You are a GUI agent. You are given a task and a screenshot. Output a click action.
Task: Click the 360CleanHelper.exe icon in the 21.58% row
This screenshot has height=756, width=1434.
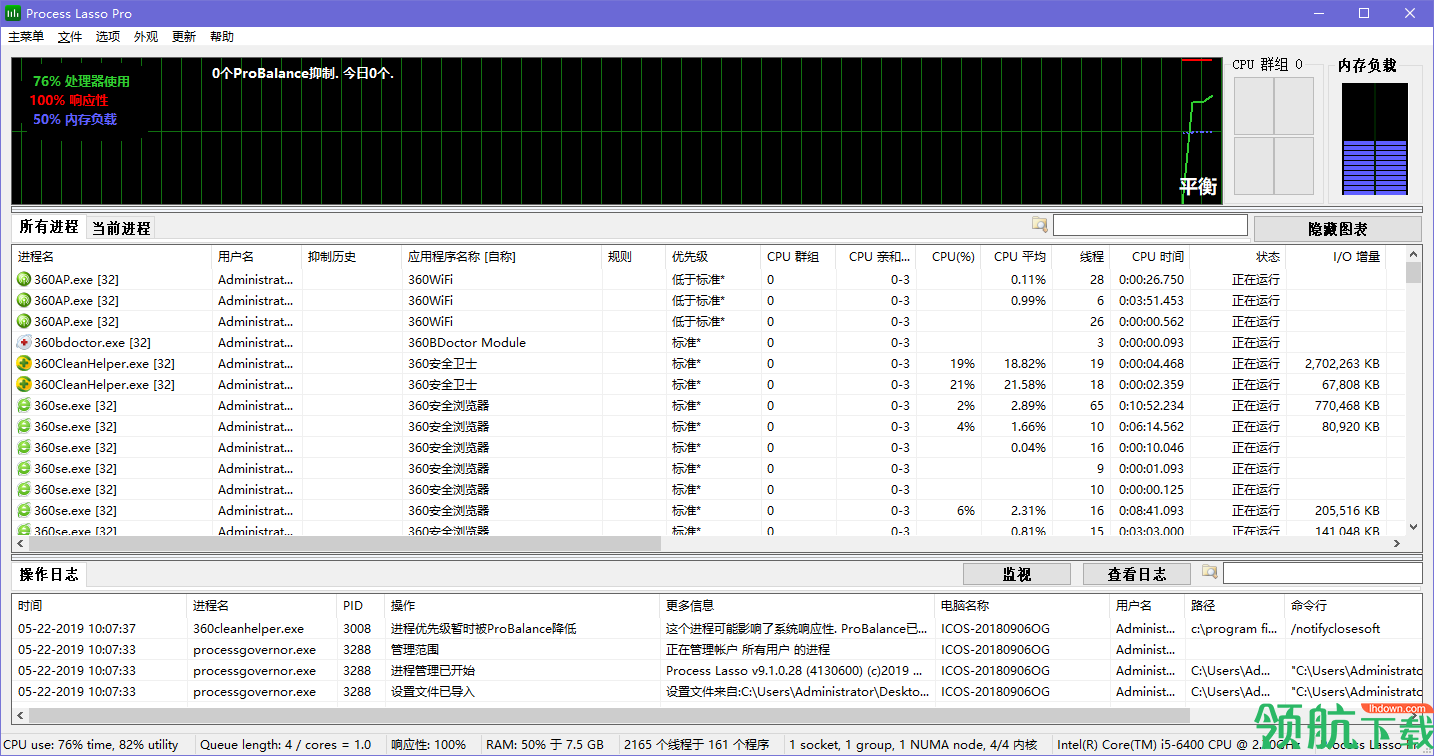(24, 385)
